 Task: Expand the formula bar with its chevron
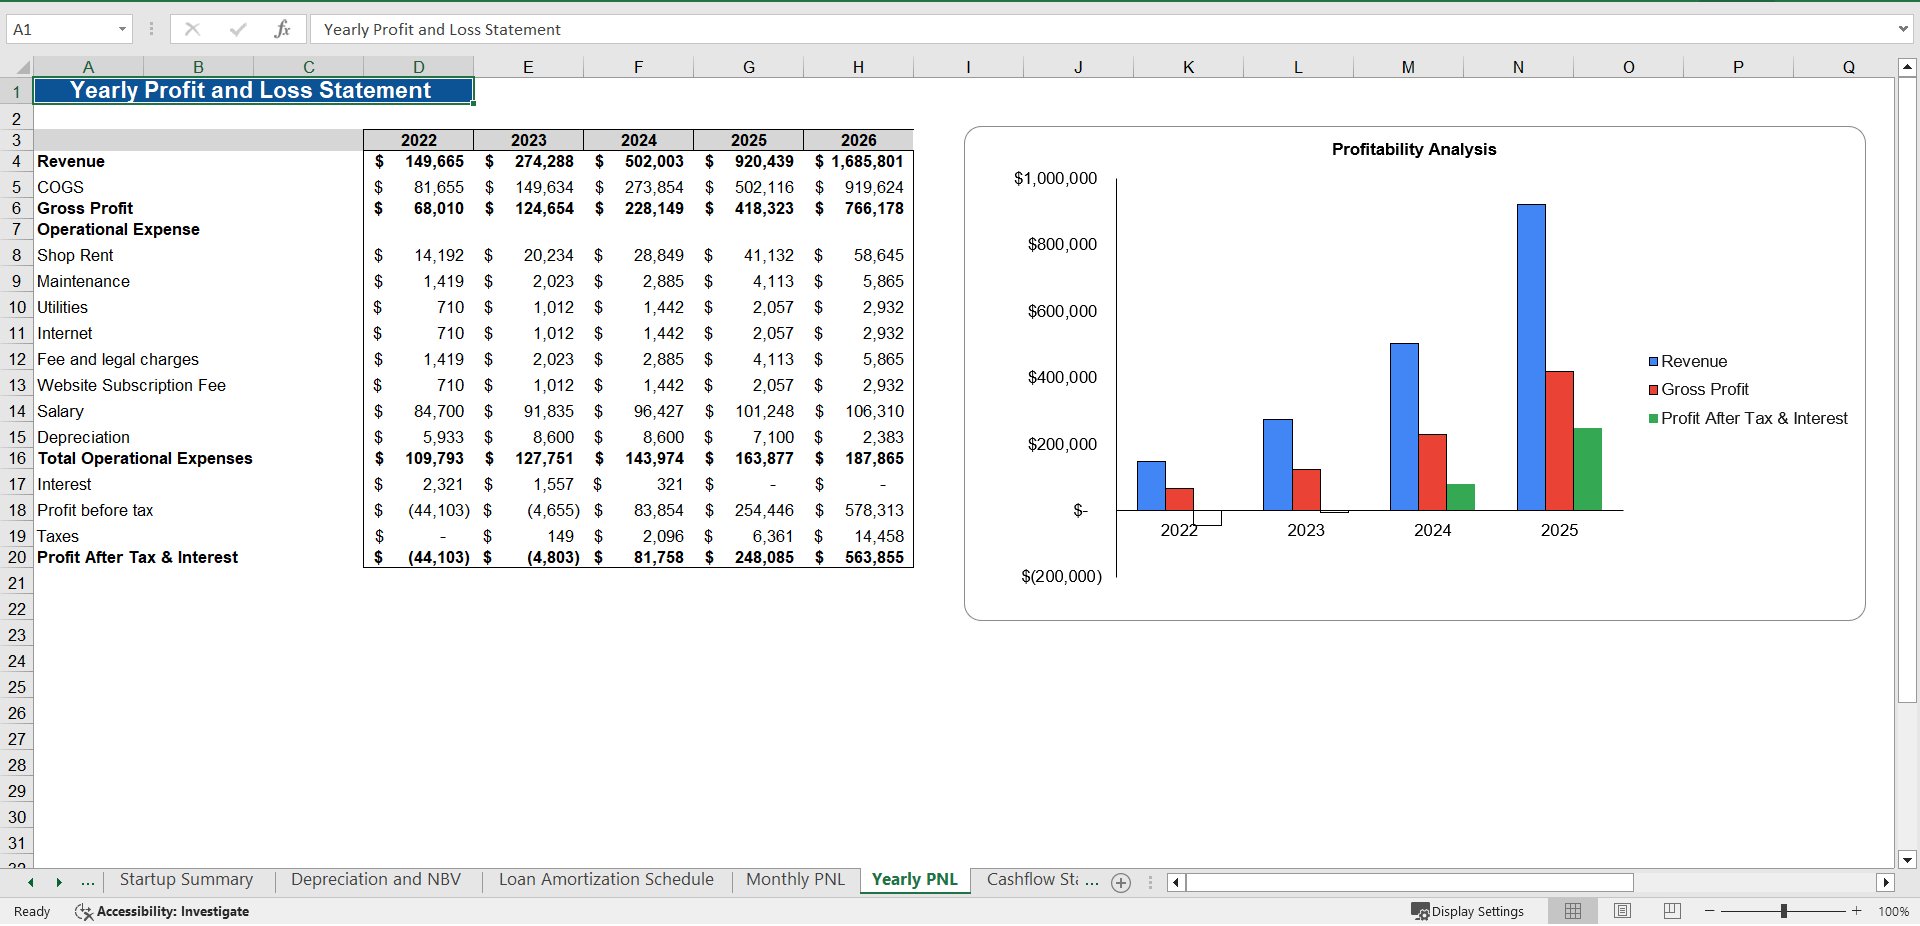pos(1904,29)
